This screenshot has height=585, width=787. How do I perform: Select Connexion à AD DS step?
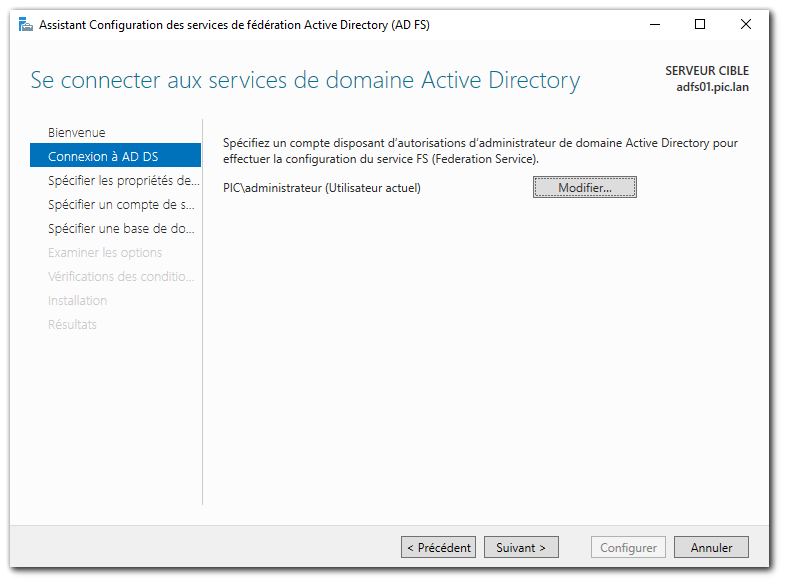[x=115, y=156]
